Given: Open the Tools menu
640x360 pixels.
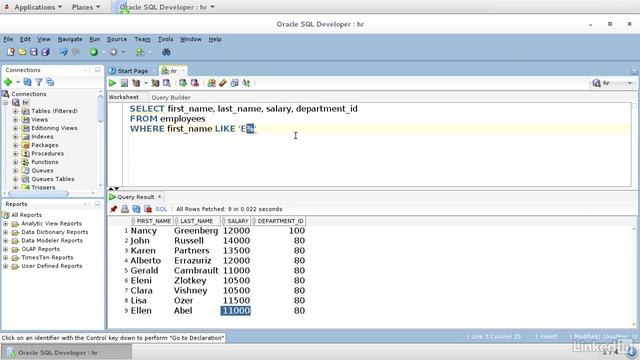Looking at the screenshot, I should (x=165, y=39).
